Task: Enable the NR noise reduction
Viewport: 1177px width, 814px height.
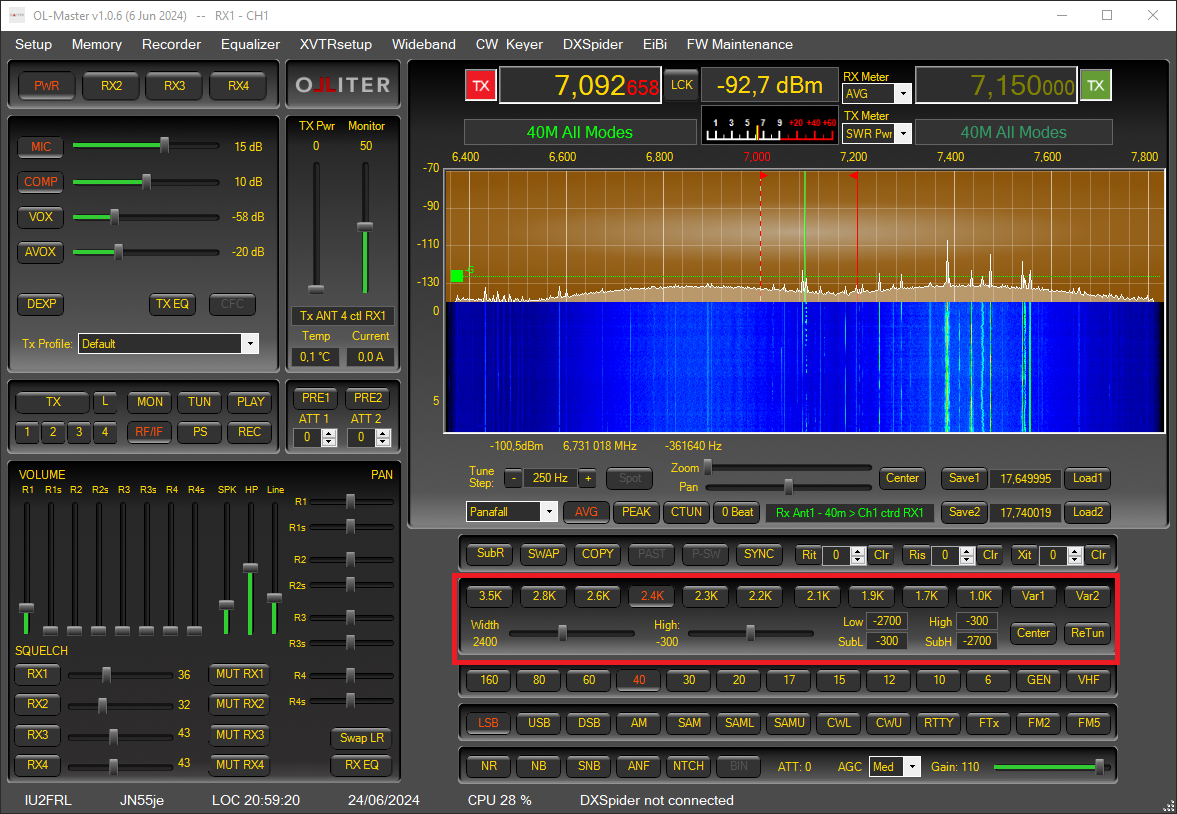Action: 487,766
